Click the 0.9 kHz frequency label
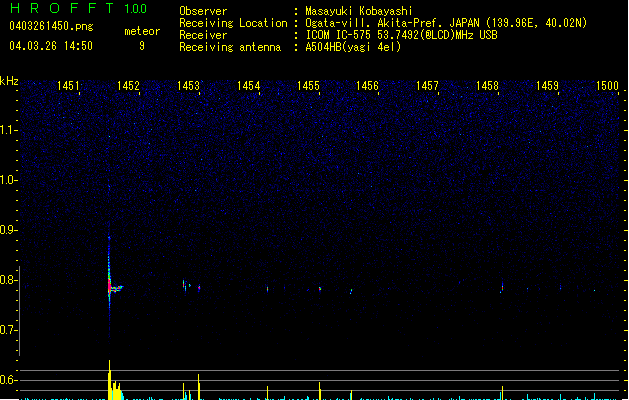 click(x=9, y=230)
